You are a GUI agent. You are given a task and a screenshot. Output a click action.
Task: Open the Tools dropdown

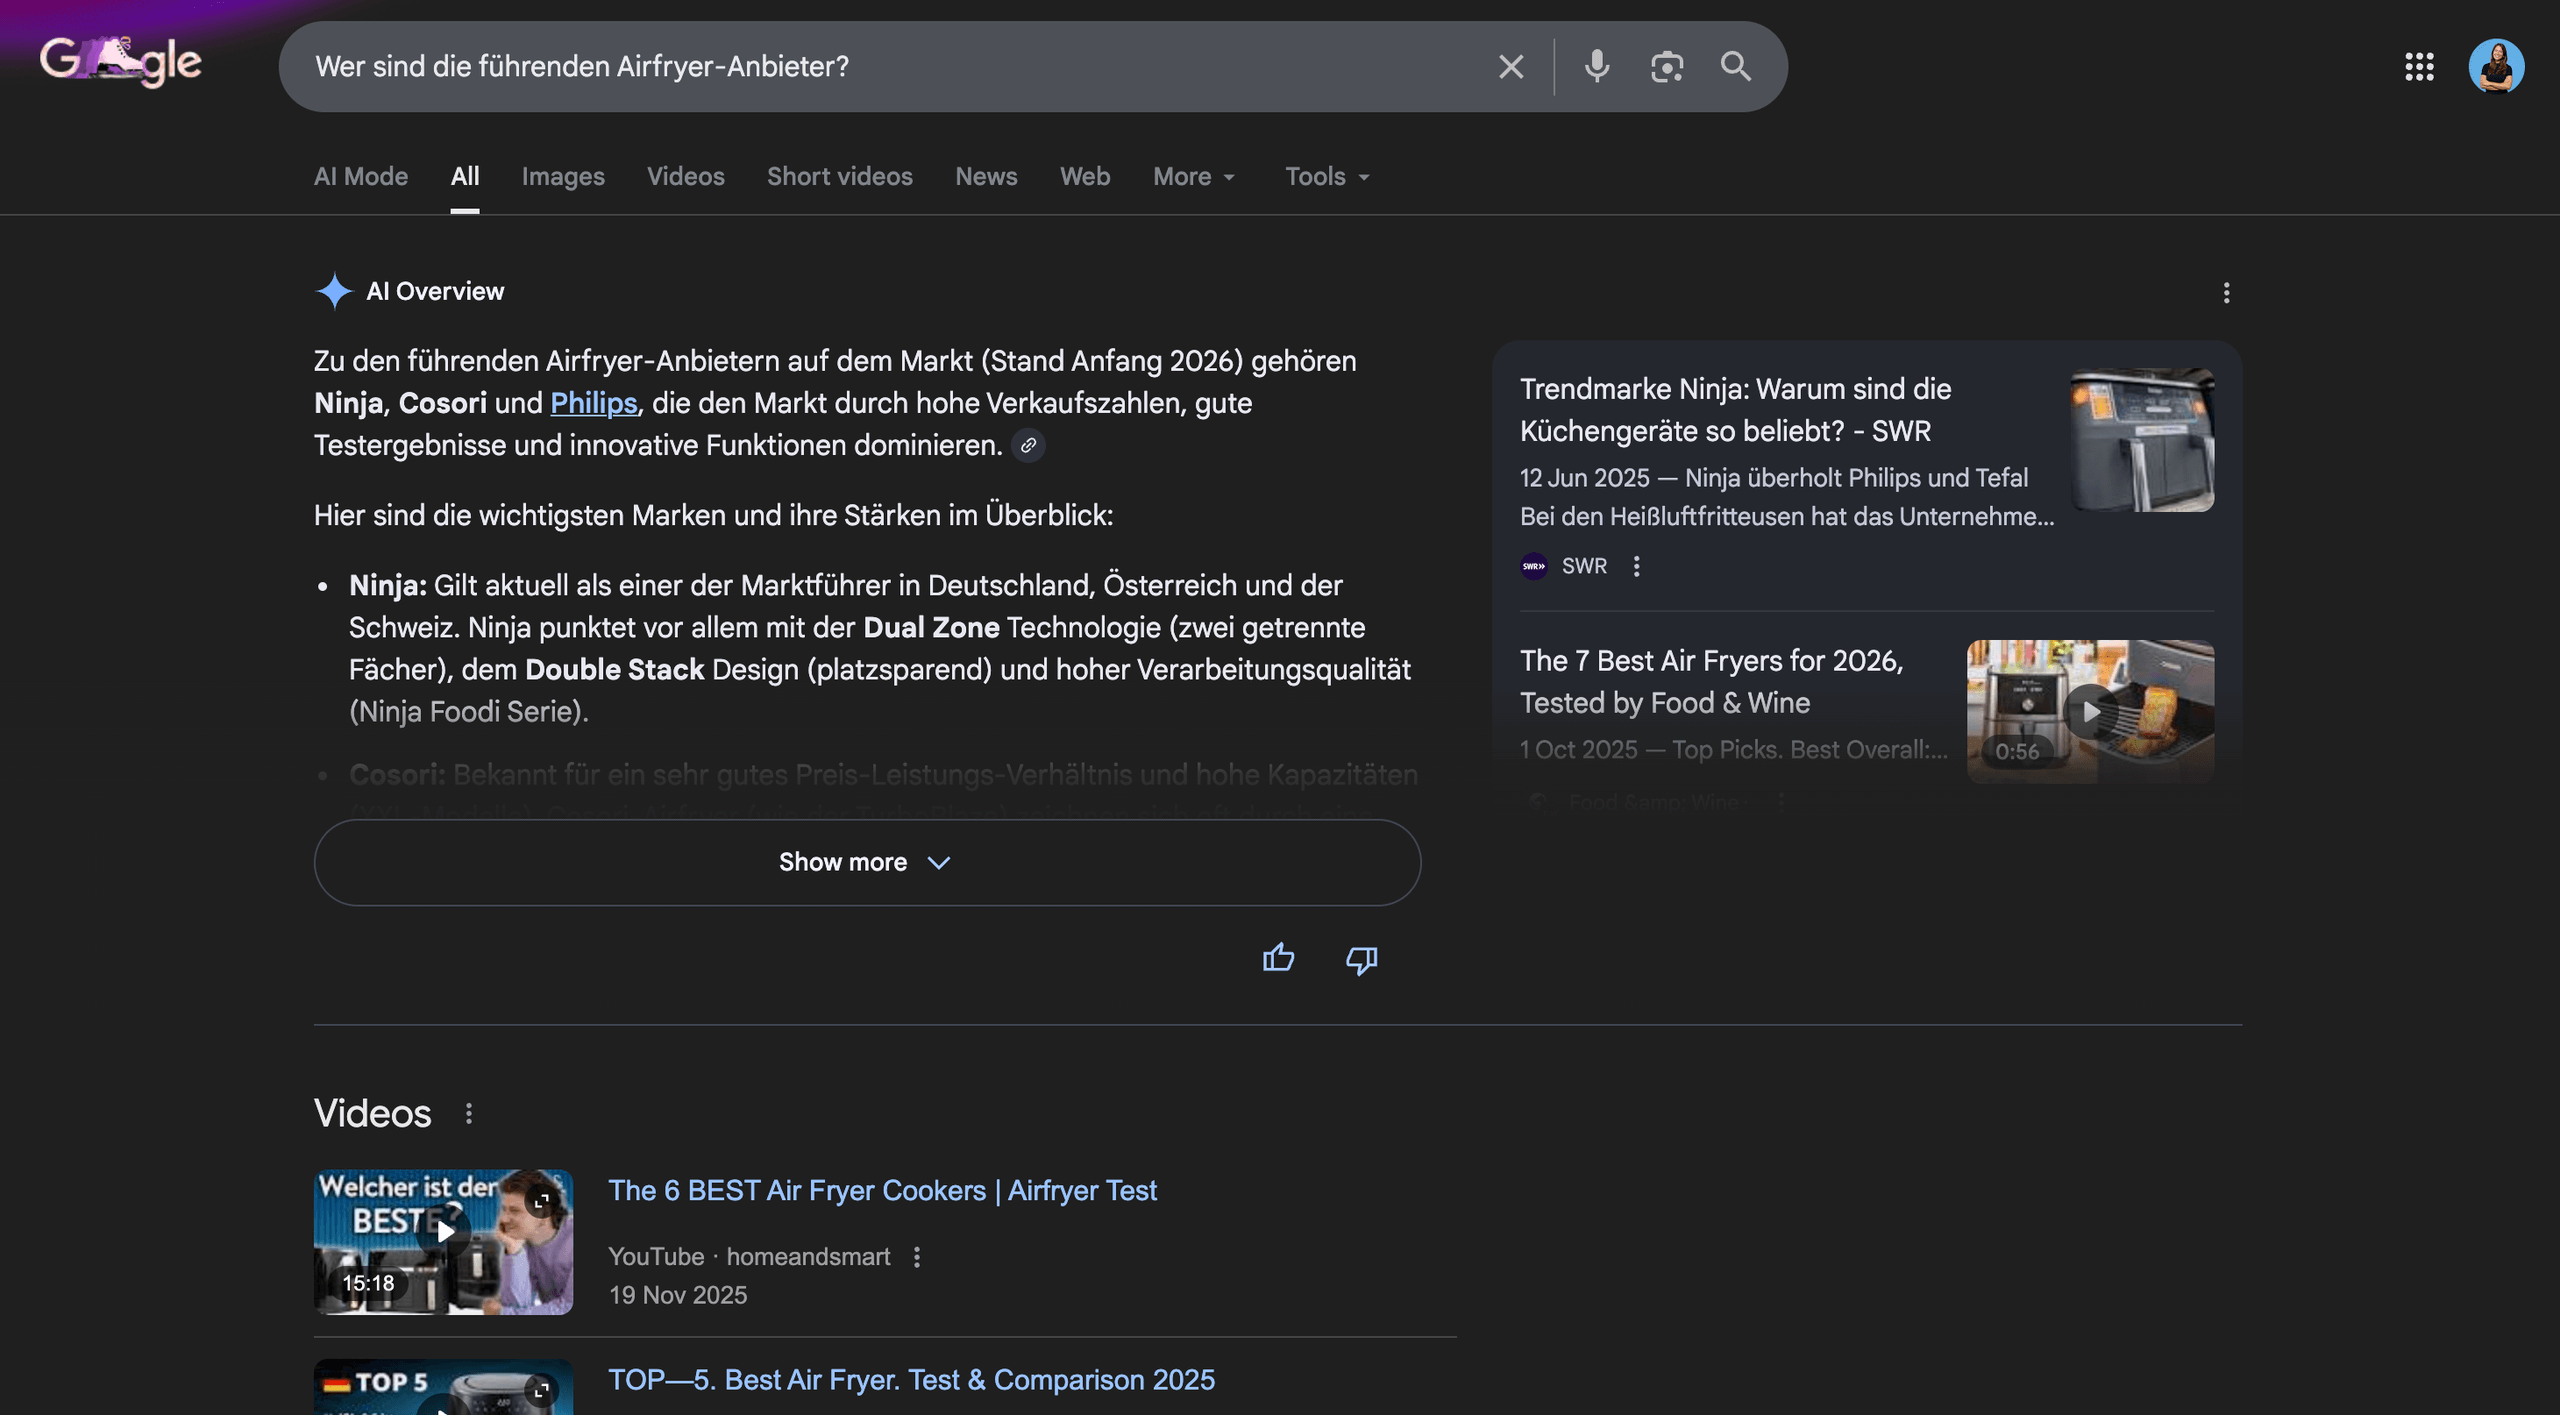[1326, 177]
